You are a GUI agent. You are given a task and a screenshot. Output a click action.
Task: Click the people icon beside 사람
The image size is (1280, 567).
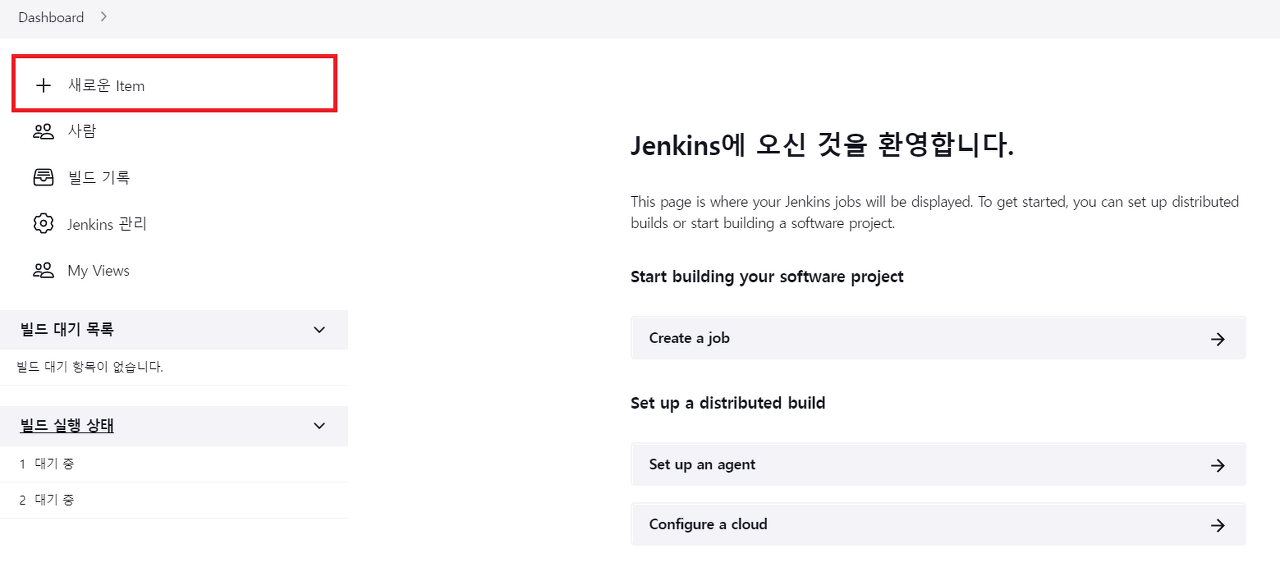pos(43,131)
